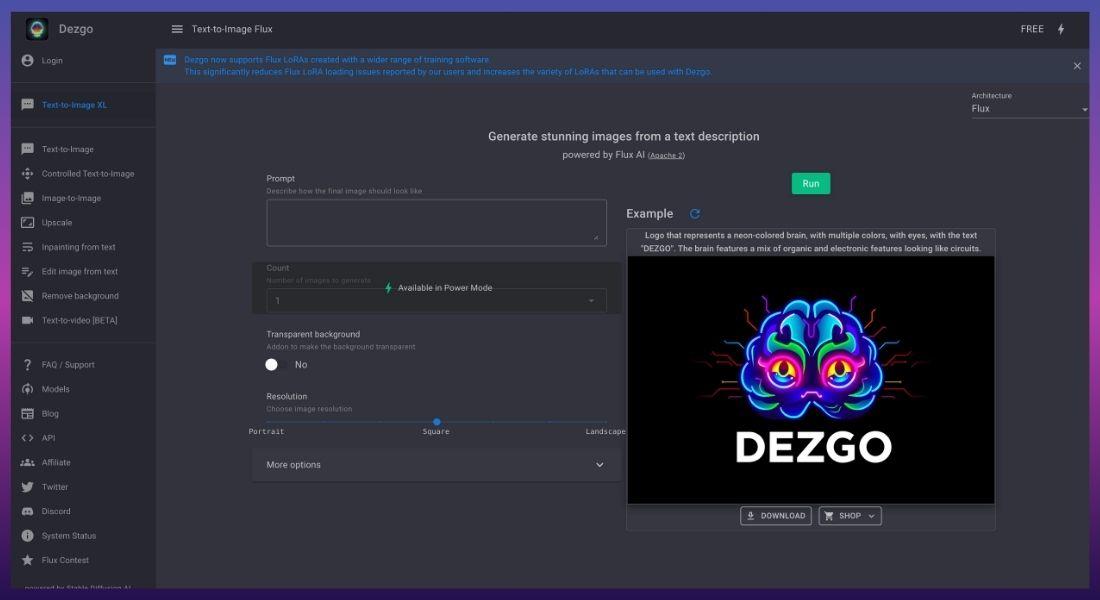The width and height of the screenshot is (1100, 600).
Task: Click the Flux Contest link text
Action: click(x=65, y=560)
